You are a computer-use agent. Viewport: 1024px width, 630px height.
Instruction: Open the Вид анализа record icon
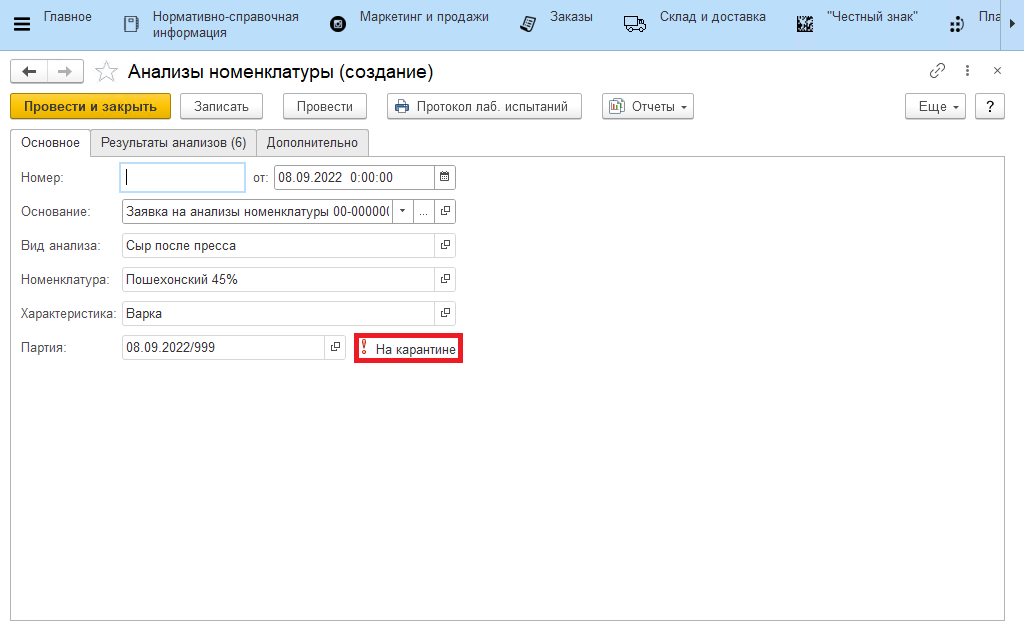(445, 245)
